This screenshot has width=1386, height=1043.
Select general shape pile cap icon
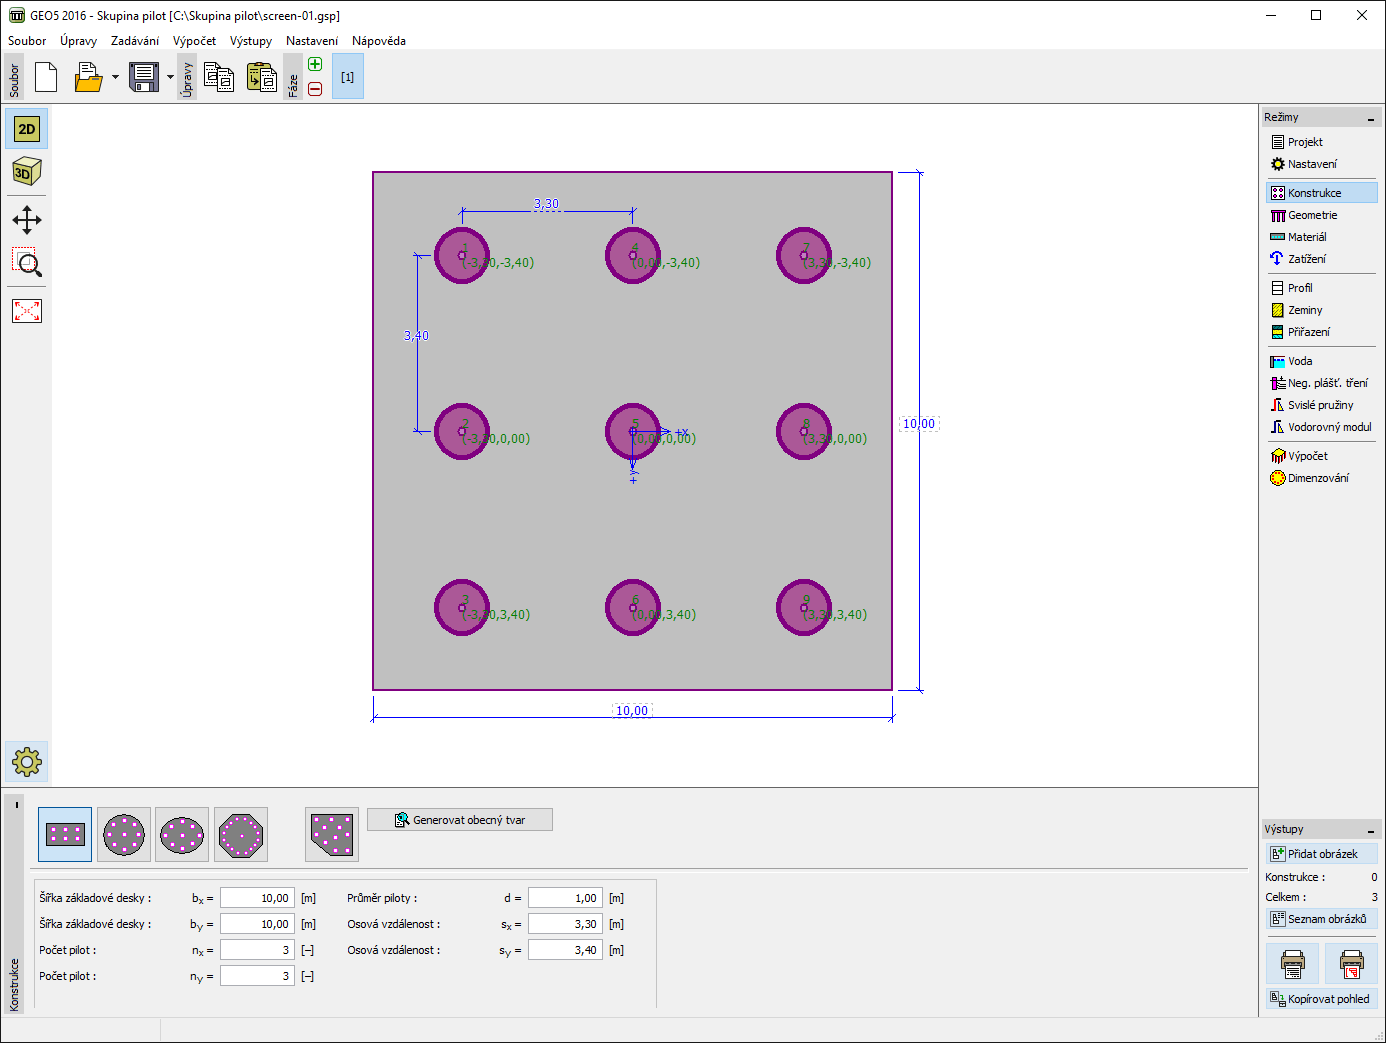coord(332,834)
